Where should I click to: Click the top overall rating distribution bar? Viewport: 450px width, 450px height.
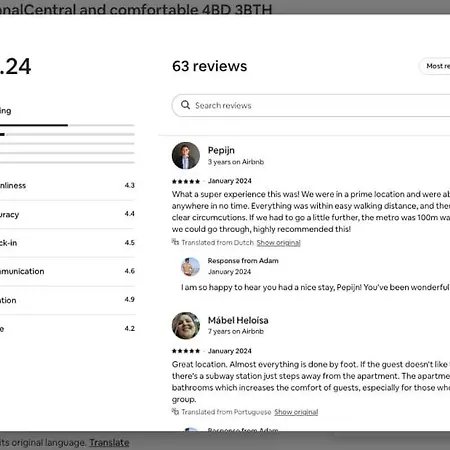(x=67, y=125)
